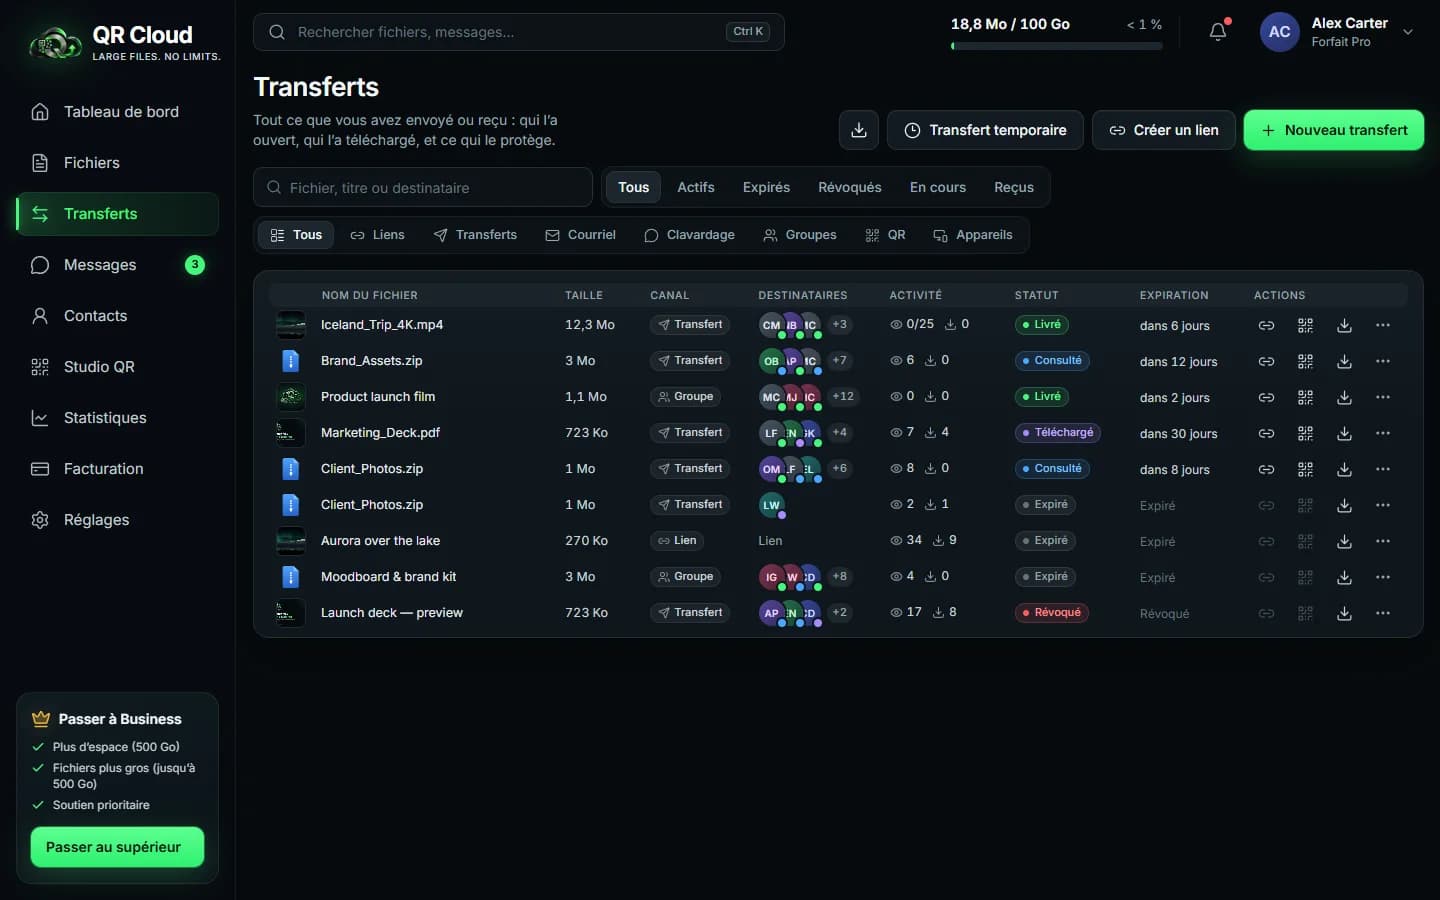Viewport: 1440px width, 900px height.
Task: Download Product launch film via row icon
Action: [1344, 397]
